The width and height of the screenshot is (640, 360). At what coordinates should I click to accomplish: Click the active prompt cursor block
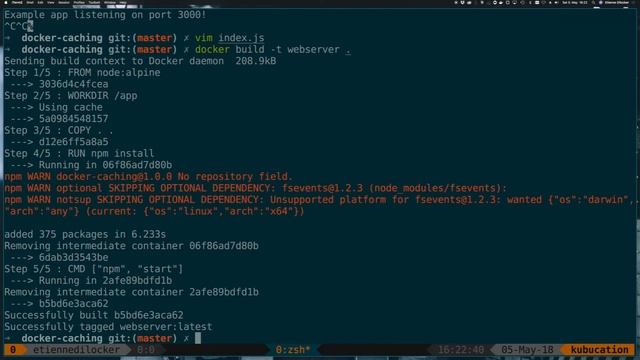pos(198,338)
